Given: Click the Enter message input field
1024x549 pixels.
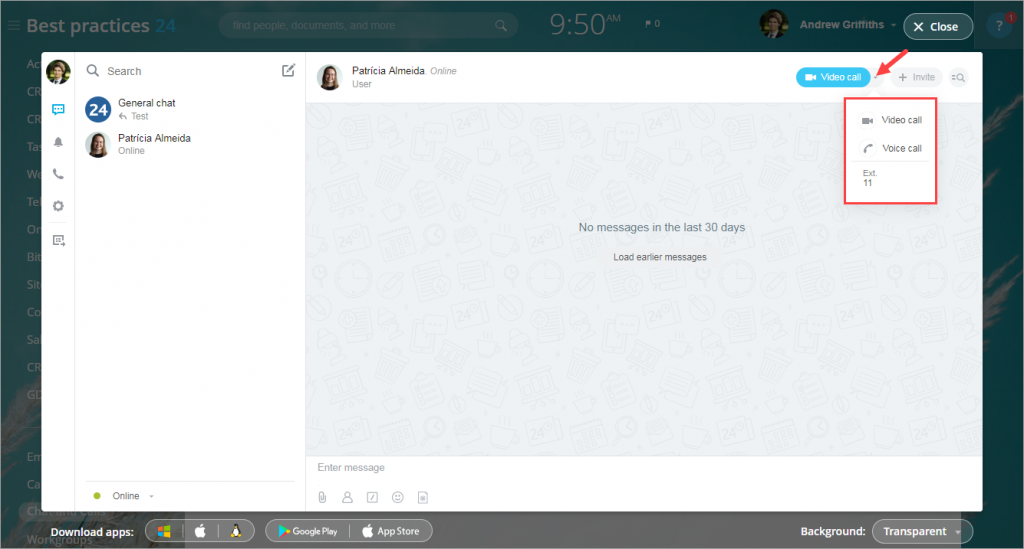Looking at the screenshot, I should coord(643,467).
